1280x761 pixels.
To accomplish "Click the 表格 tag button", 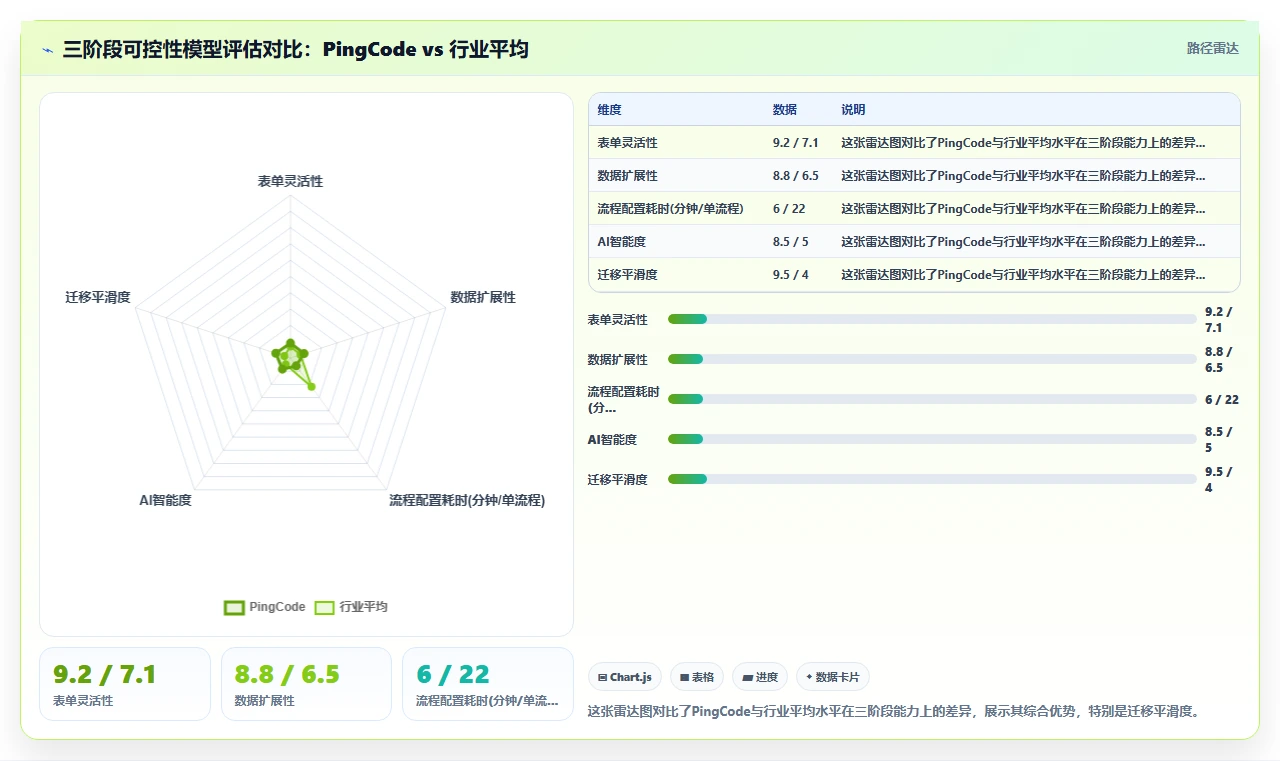I will tap(697, 677).
